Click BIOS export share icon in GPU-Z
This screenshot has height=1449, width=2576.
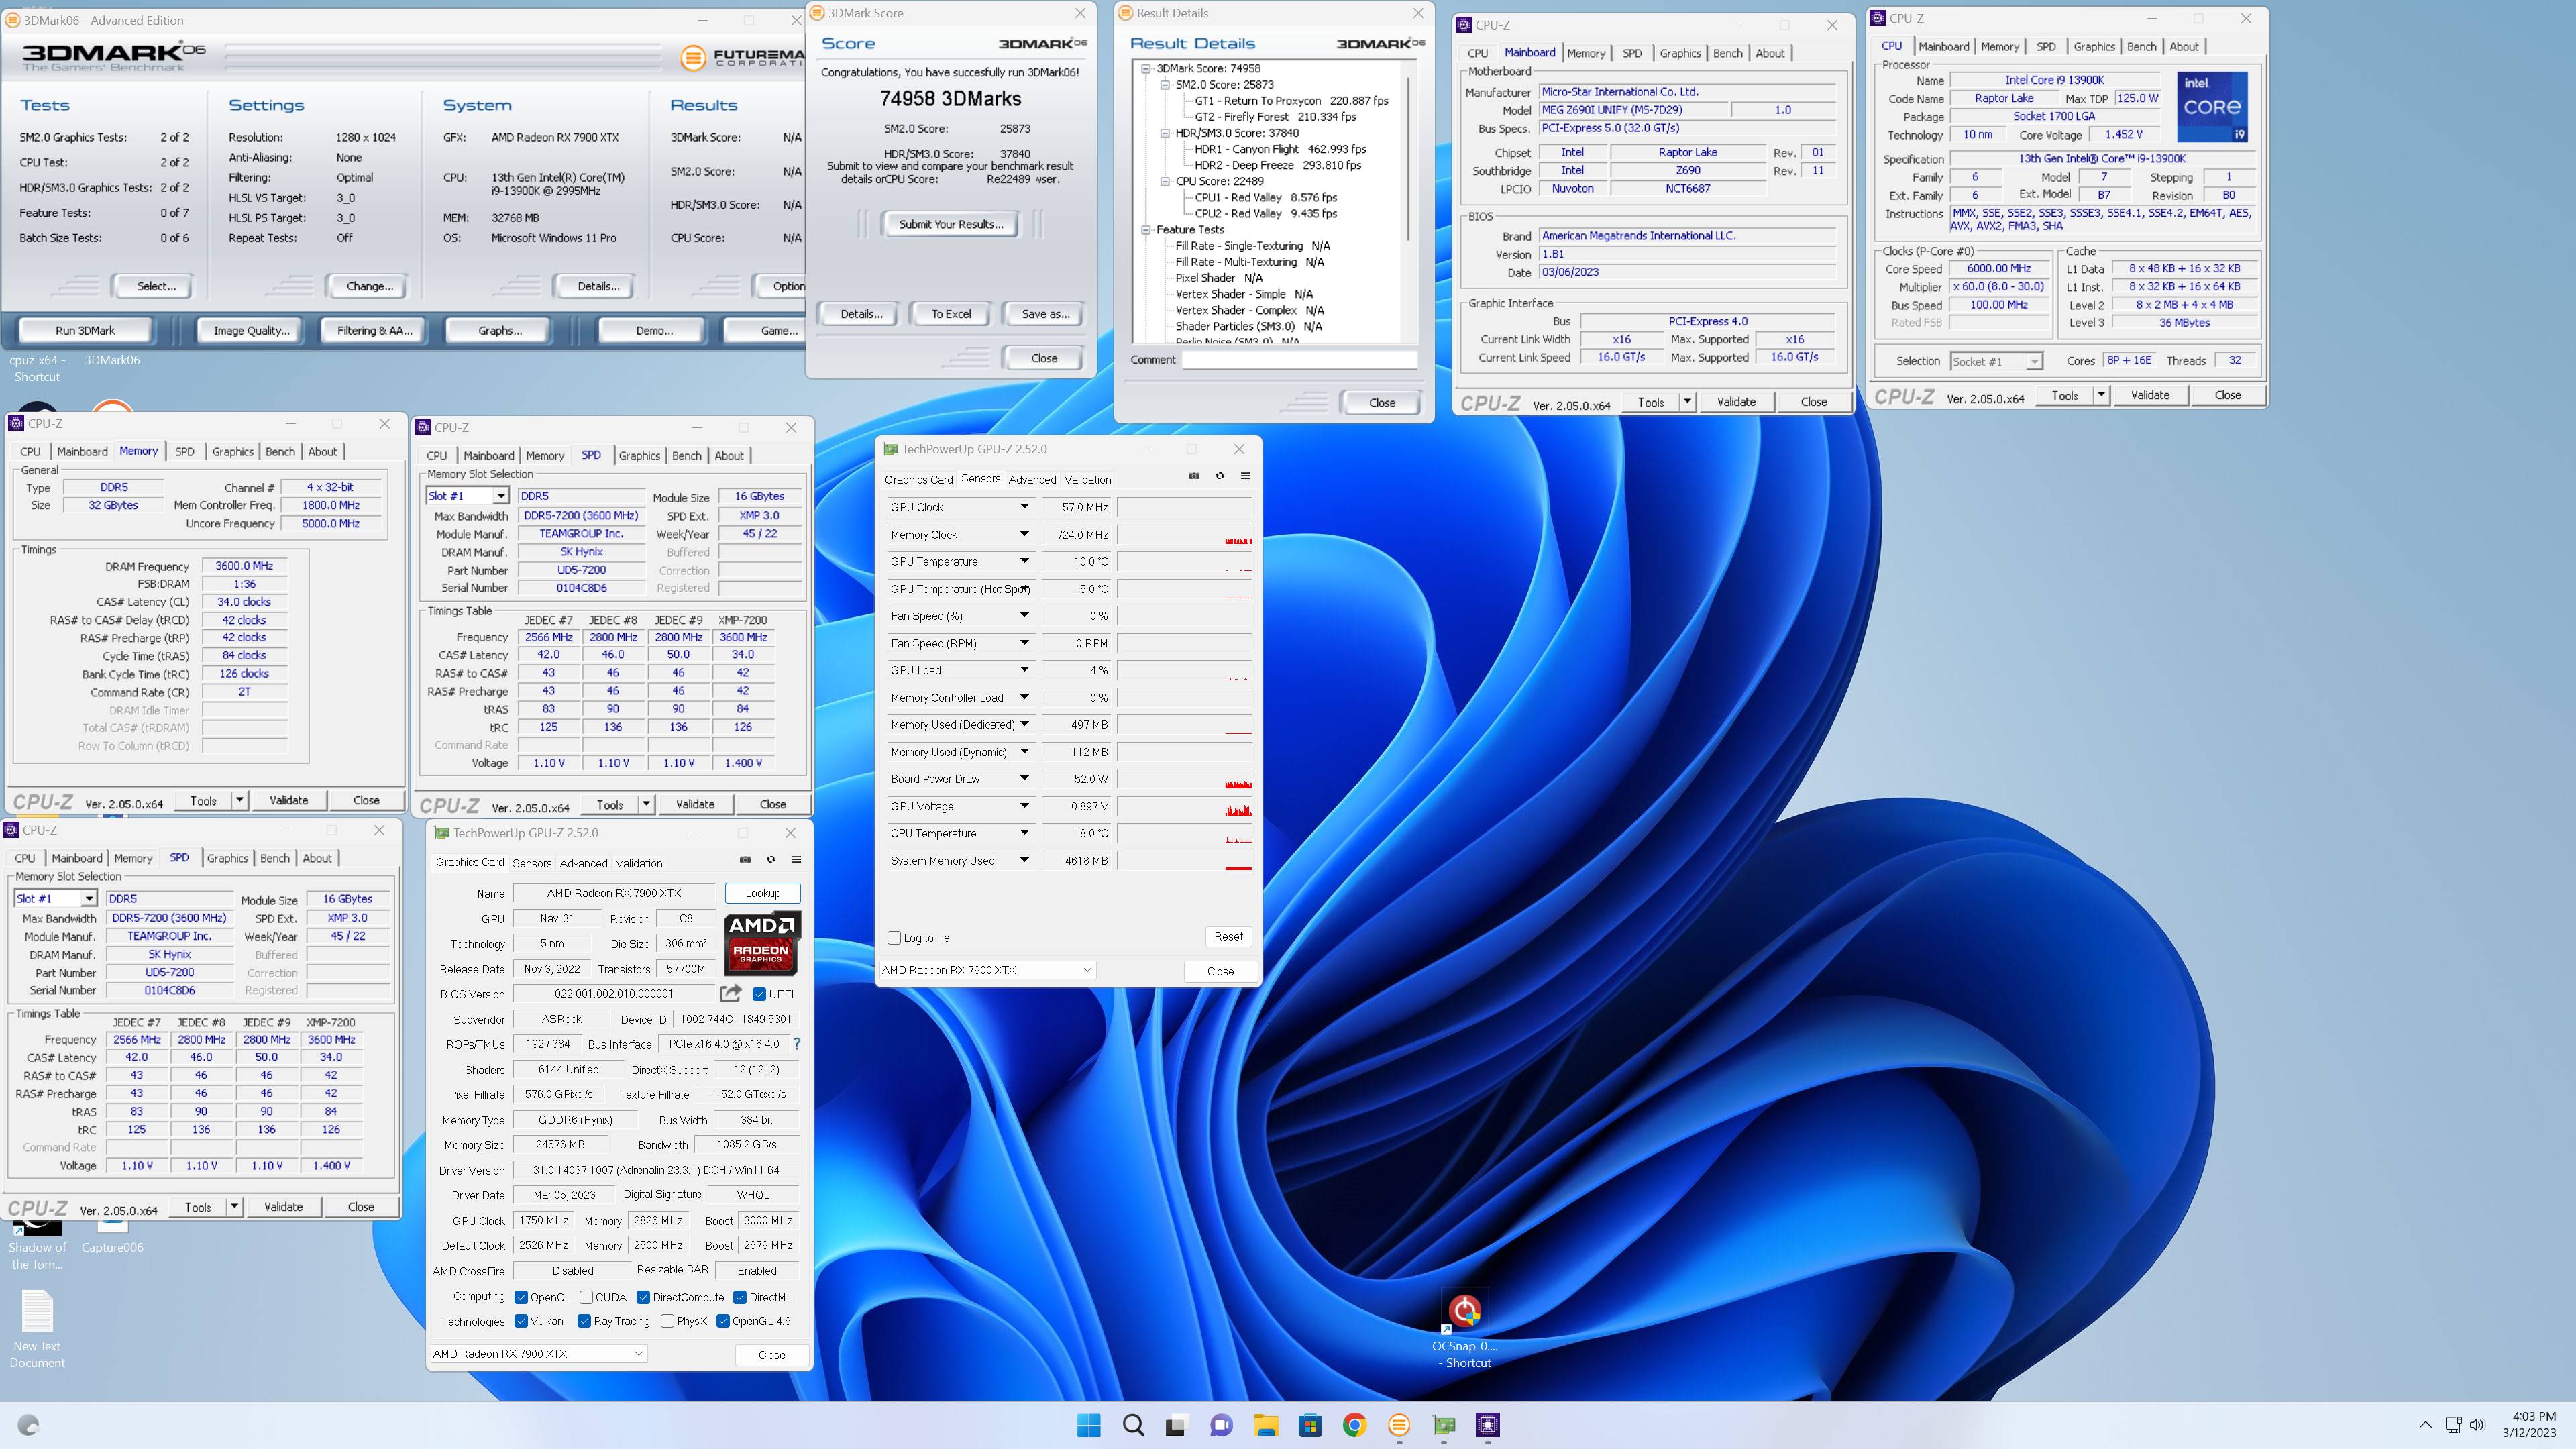(731, 993)
